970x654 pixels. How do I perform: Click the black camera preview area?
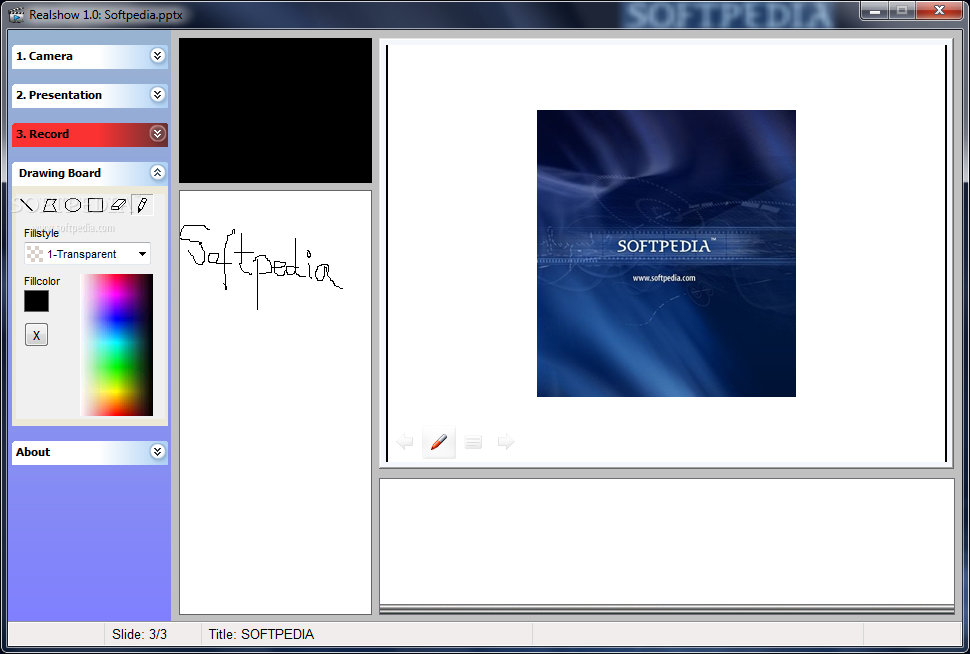(x=275, y=111)
